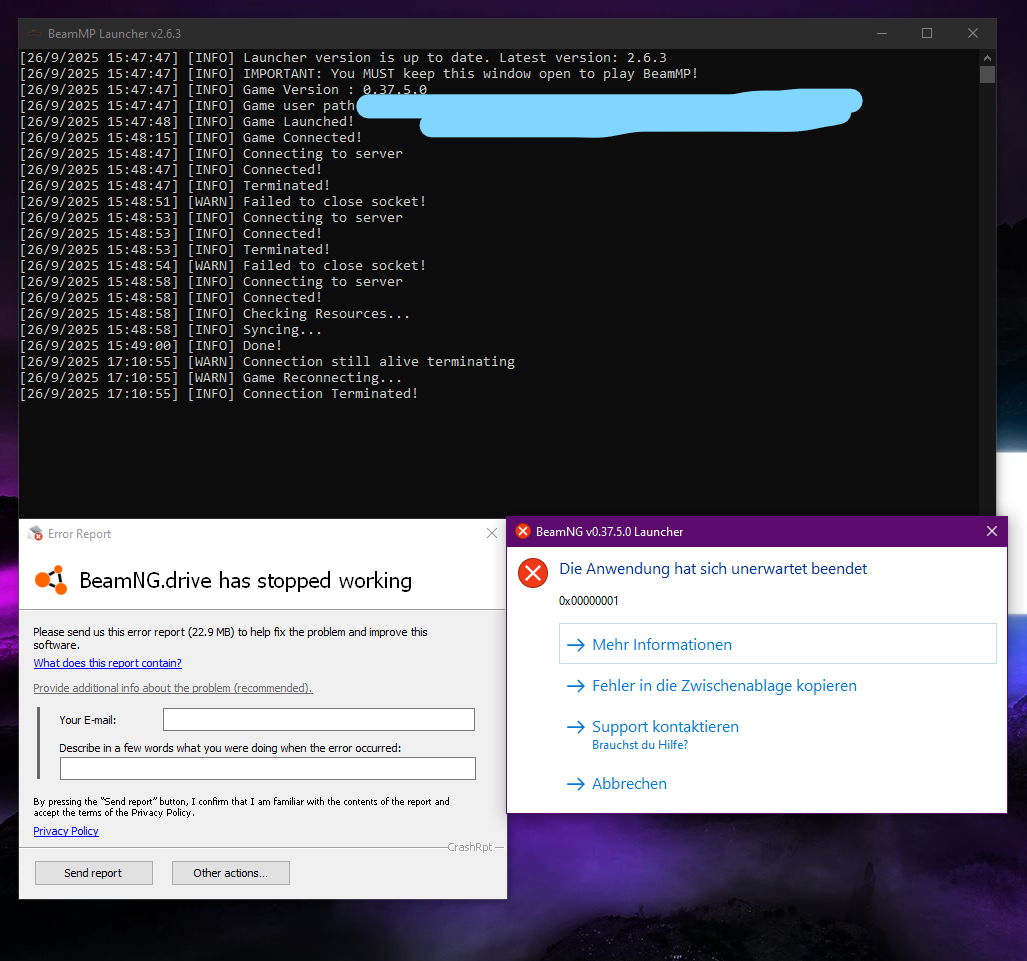Click Send report button

pos(94,873)
